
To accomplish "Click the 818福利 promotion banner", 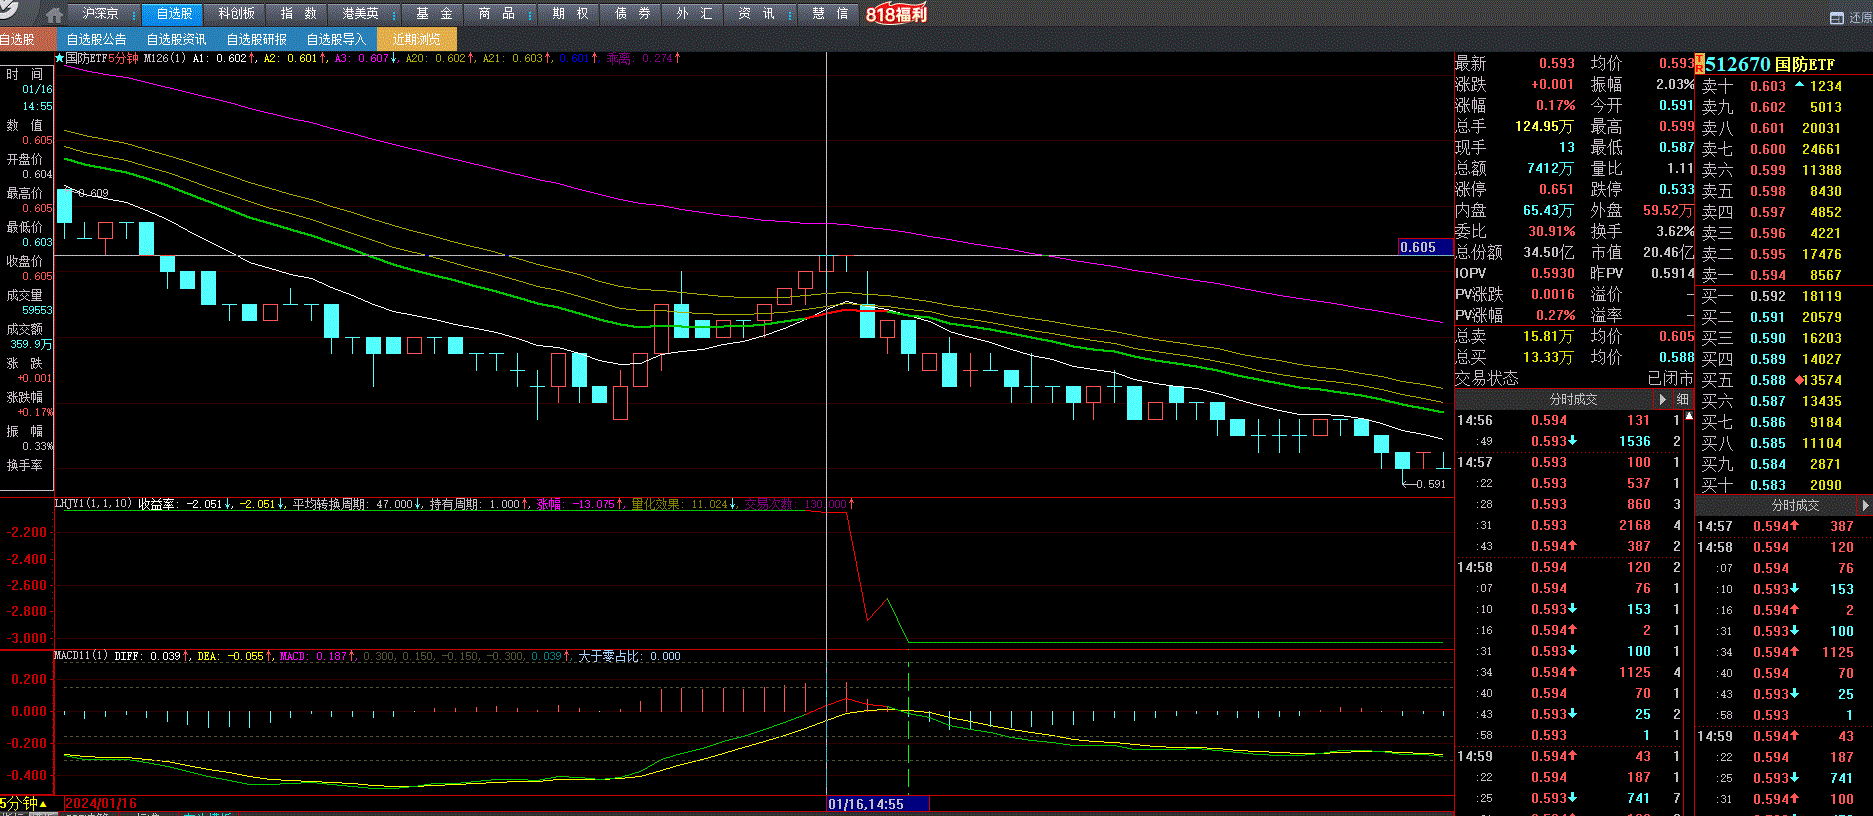I will [x=896, y=14].
